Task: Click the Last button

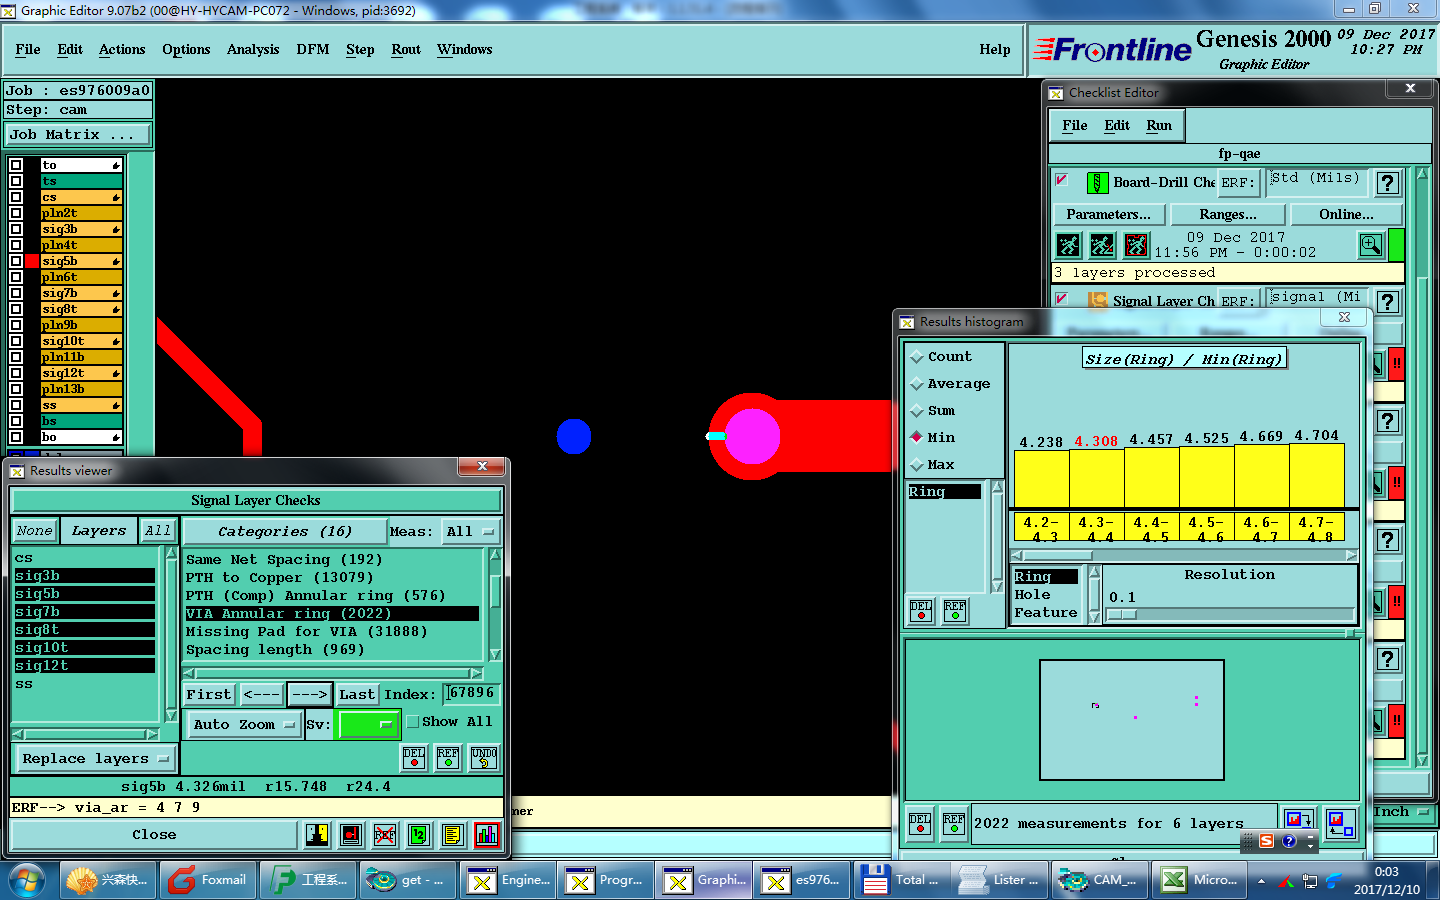Action: [x=357, y=694]
